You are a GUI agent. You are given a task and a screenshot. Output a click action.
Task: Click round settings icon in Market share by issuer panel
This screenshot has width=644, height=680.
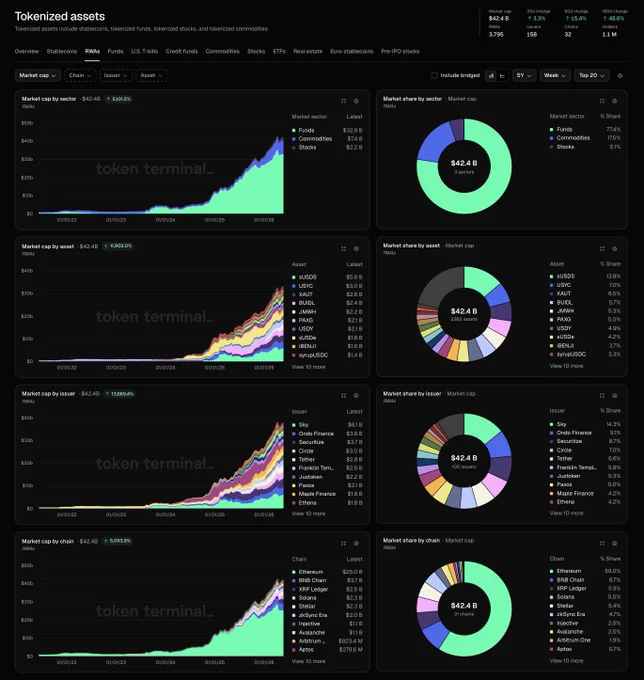[615, 396]
